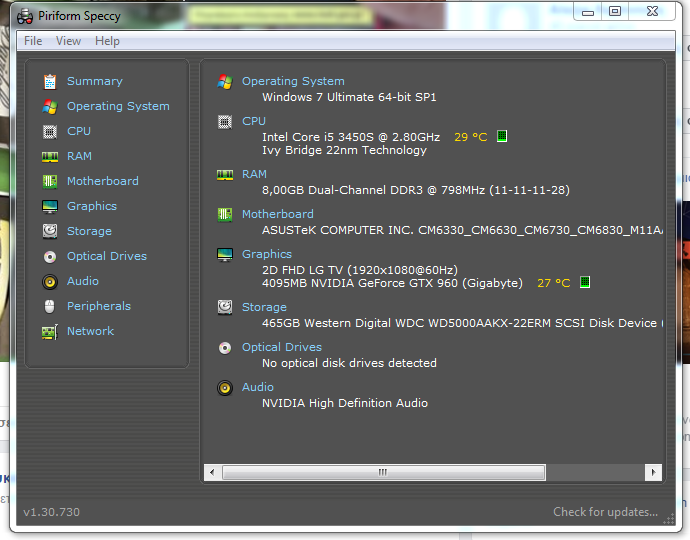This screenshot has width=690, height=540.
Task: Select CPU in the sidebar
Action: (79, 131)
